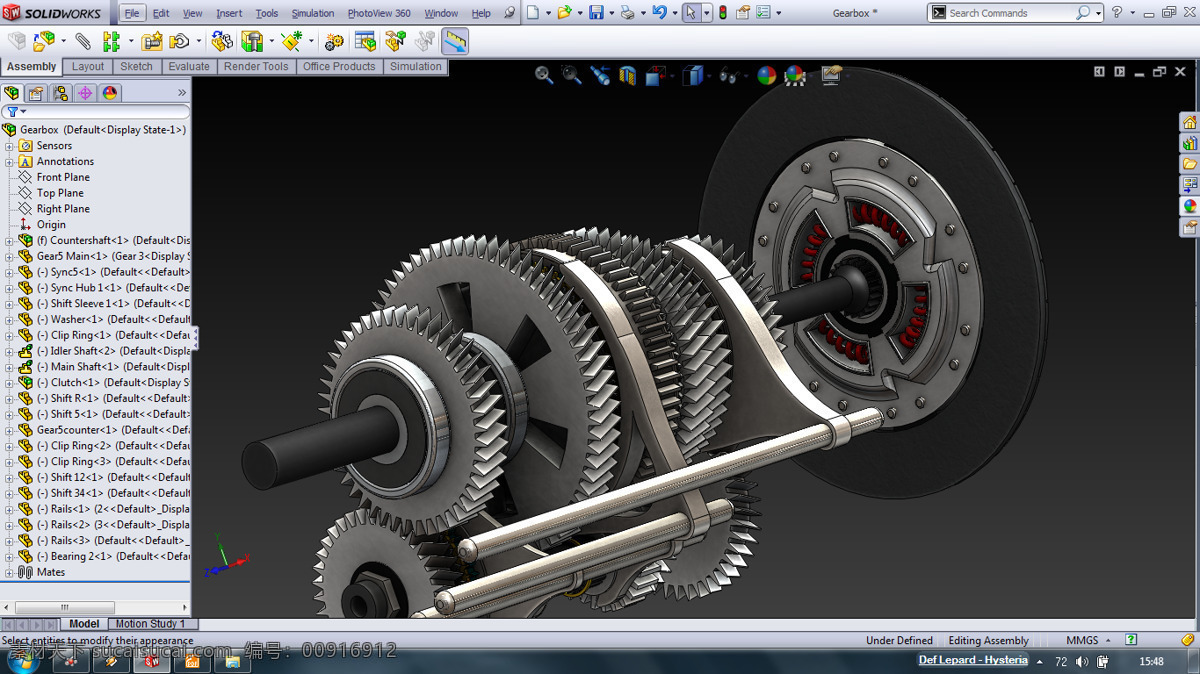Click the Rebuild traffic light icon
The image size is (1200, 674).
point(722,13)
